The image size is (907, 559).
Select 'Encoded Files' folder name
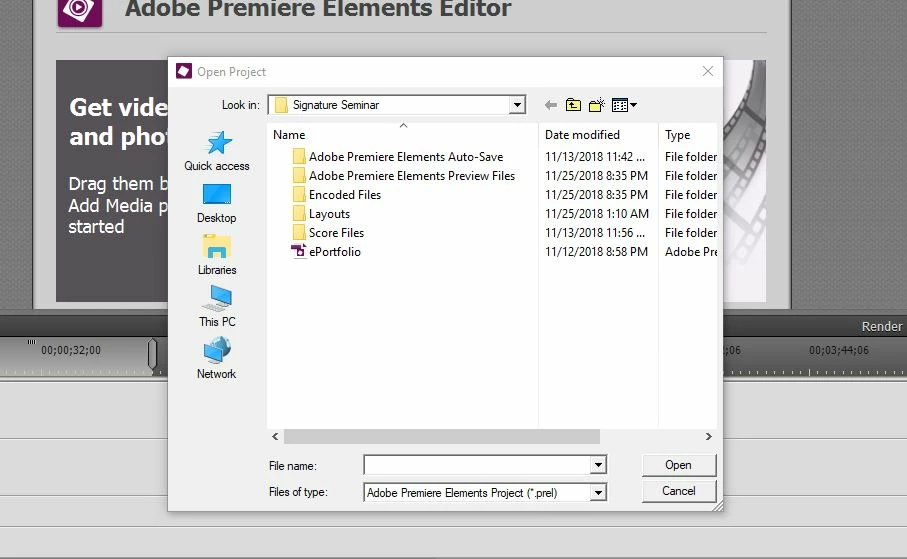click(x=345, y=195)
